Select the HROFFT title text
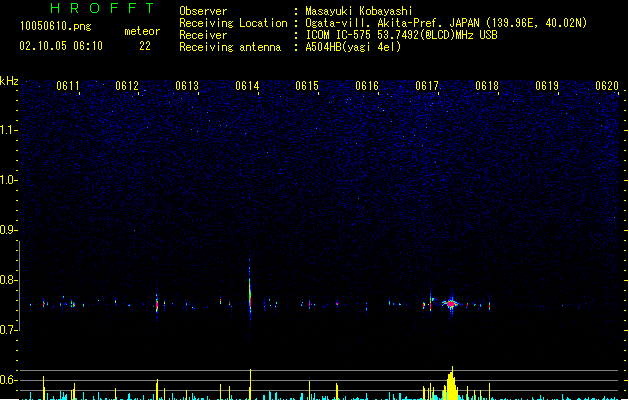 (x=102, y=8)
